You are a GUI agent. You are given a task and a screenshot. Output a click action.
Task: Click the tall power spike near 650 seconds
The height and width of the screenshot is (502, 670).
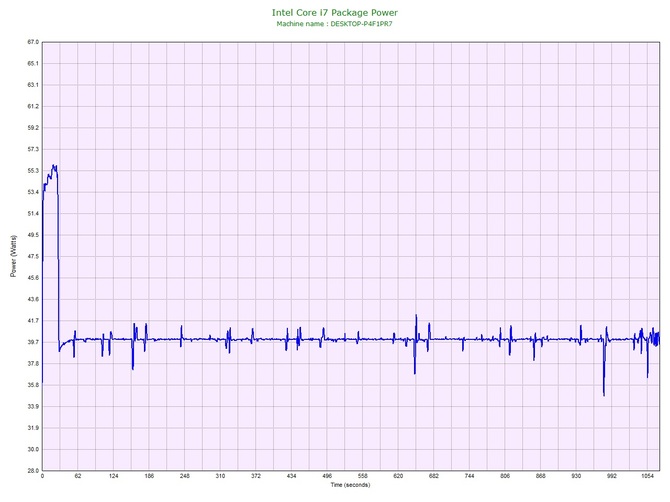point(416,316)
